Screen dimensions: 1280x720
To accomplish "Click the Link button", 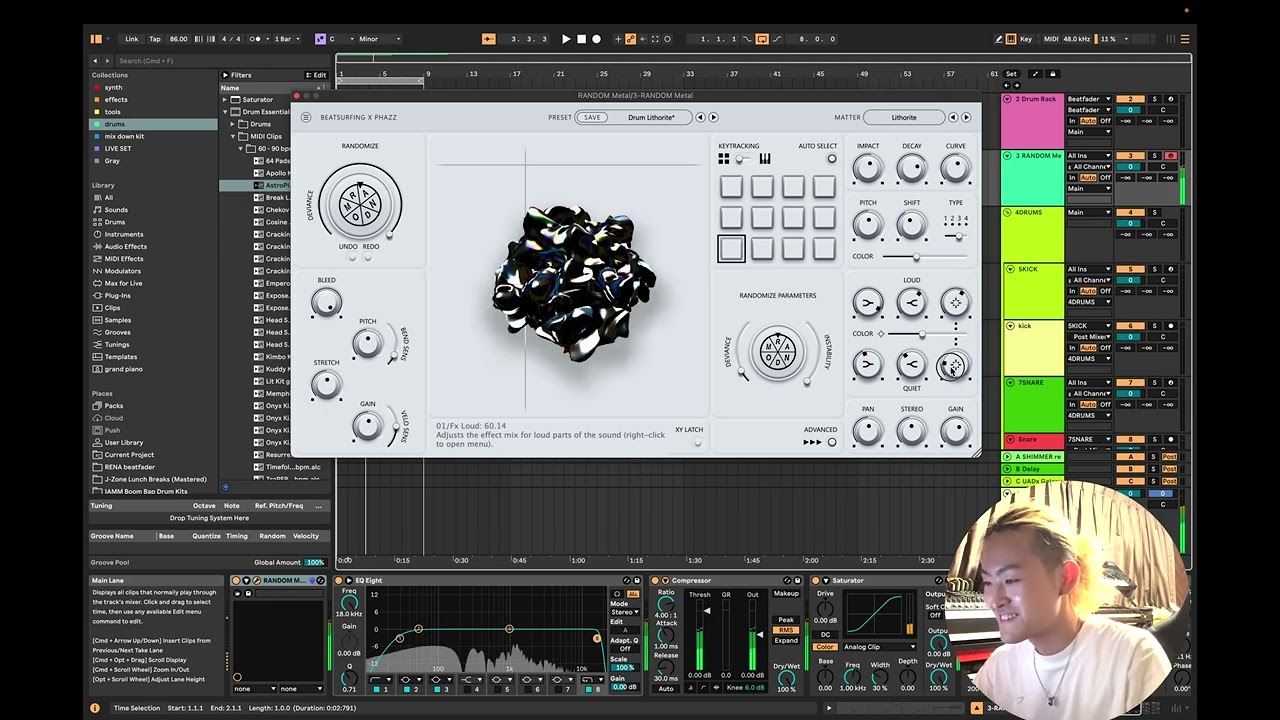I will click(x=132, y=39).
